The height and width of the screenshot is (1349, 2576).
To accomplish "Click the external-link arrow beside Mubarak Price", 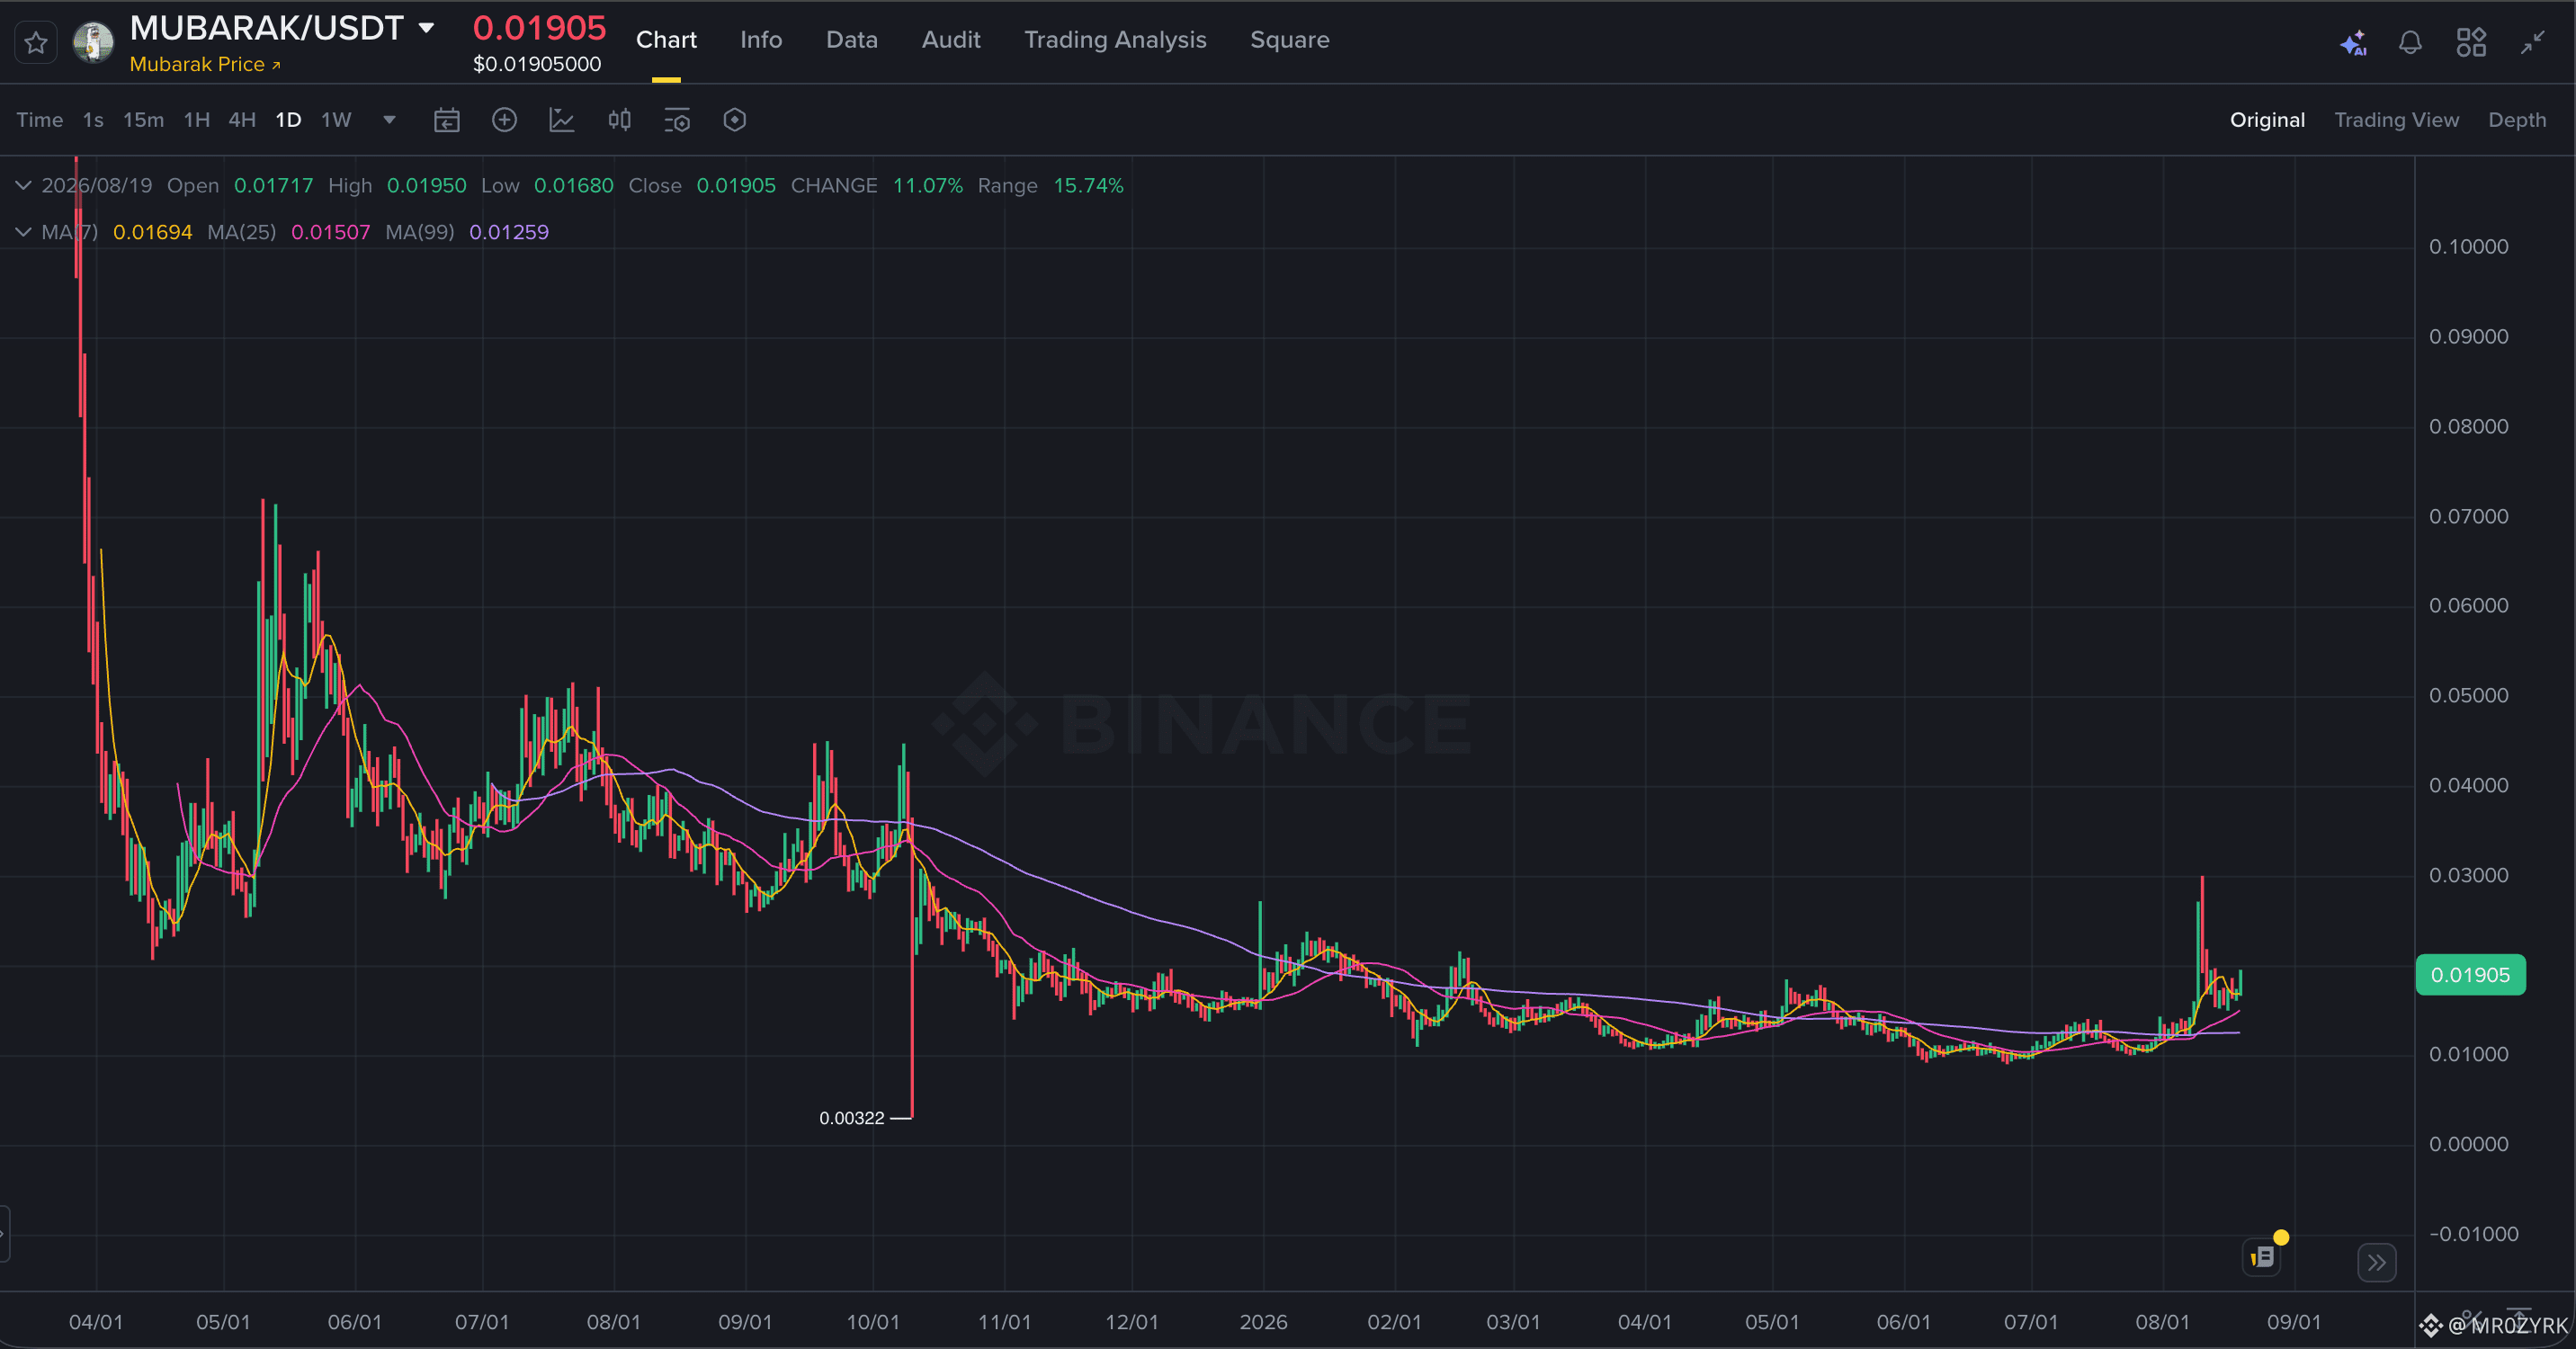I will [x=277, y=65].
